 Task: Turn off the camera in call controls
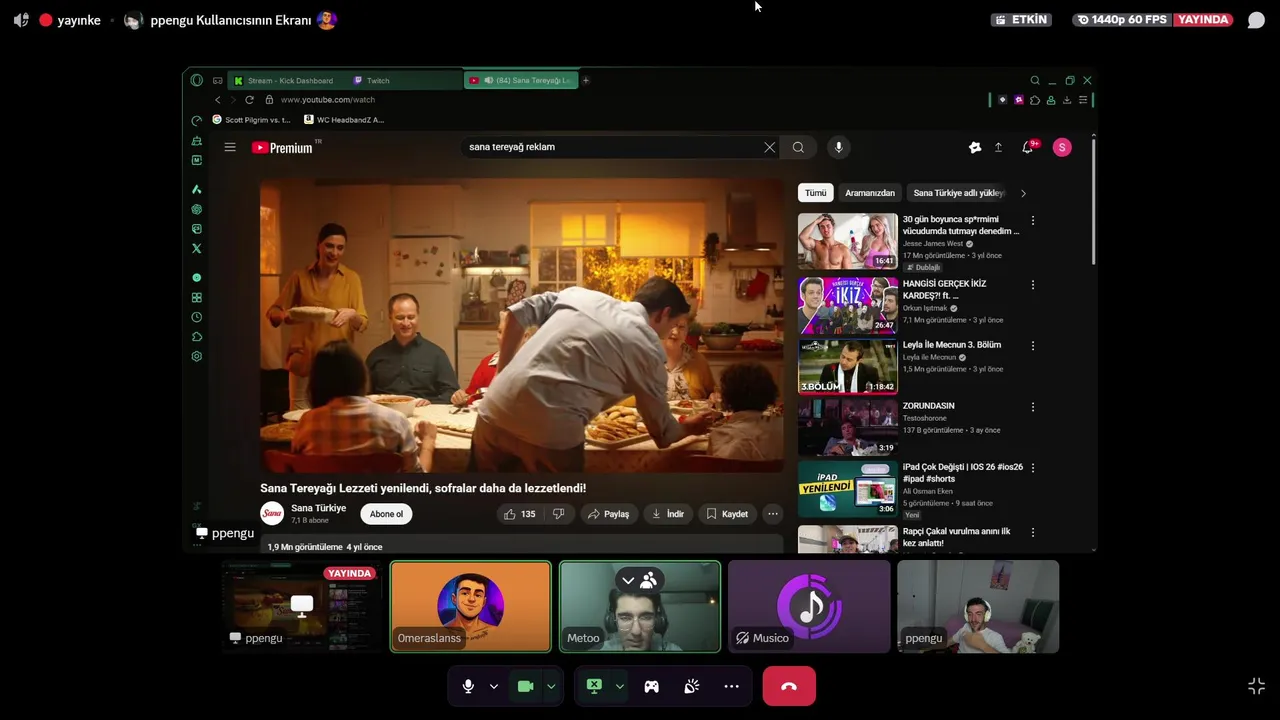(525, 686)
